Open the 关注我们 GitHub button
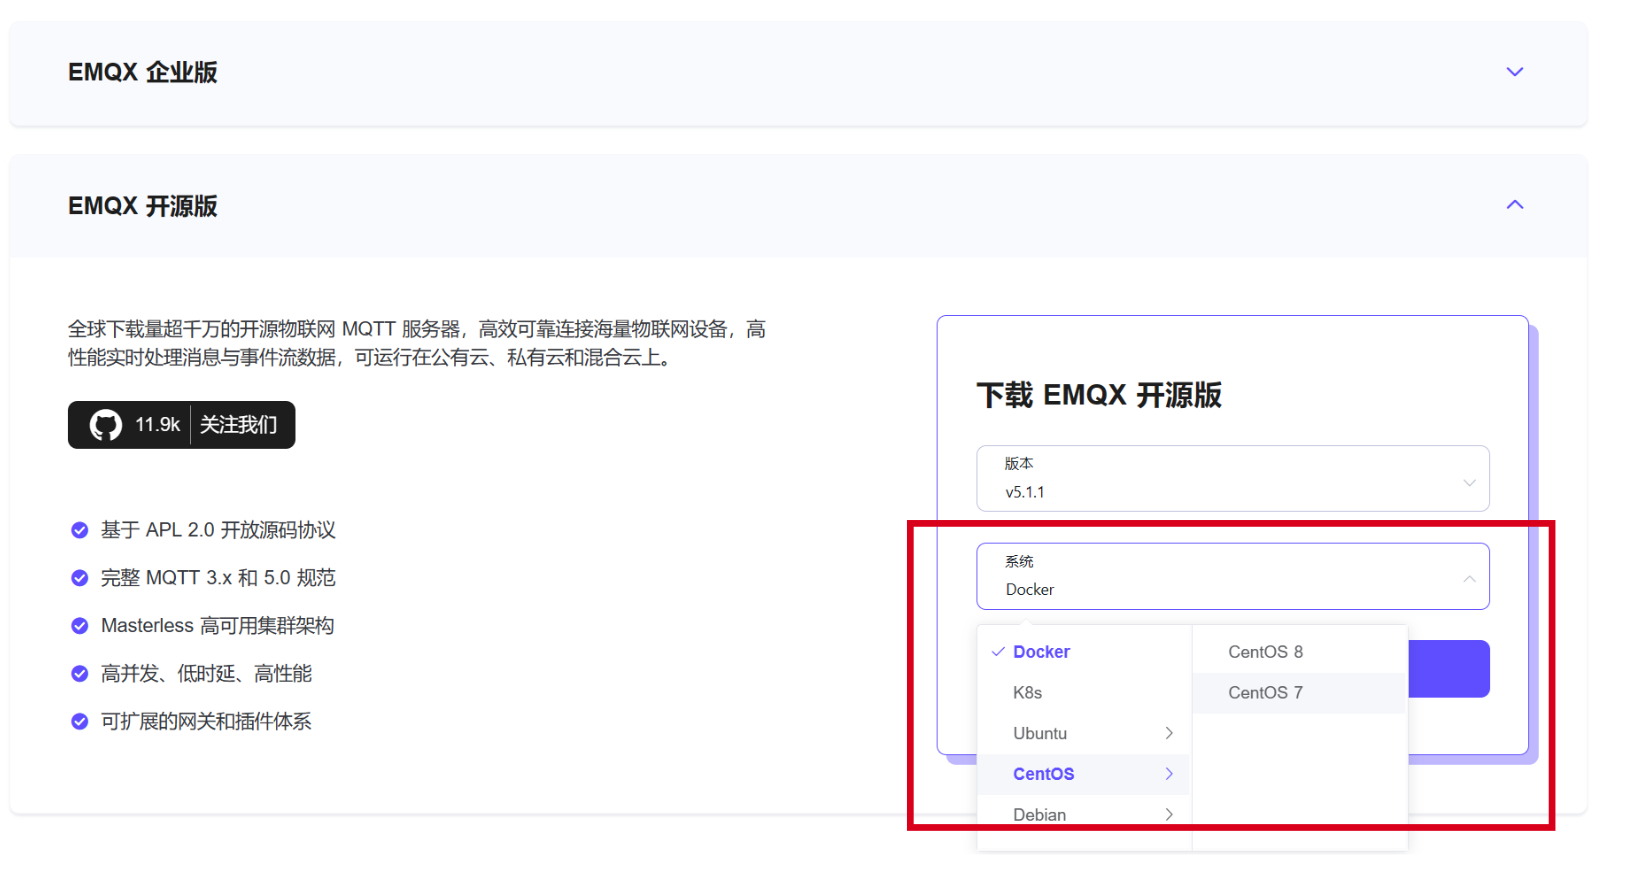The image size is (1639, 882). tap(238, 425)
